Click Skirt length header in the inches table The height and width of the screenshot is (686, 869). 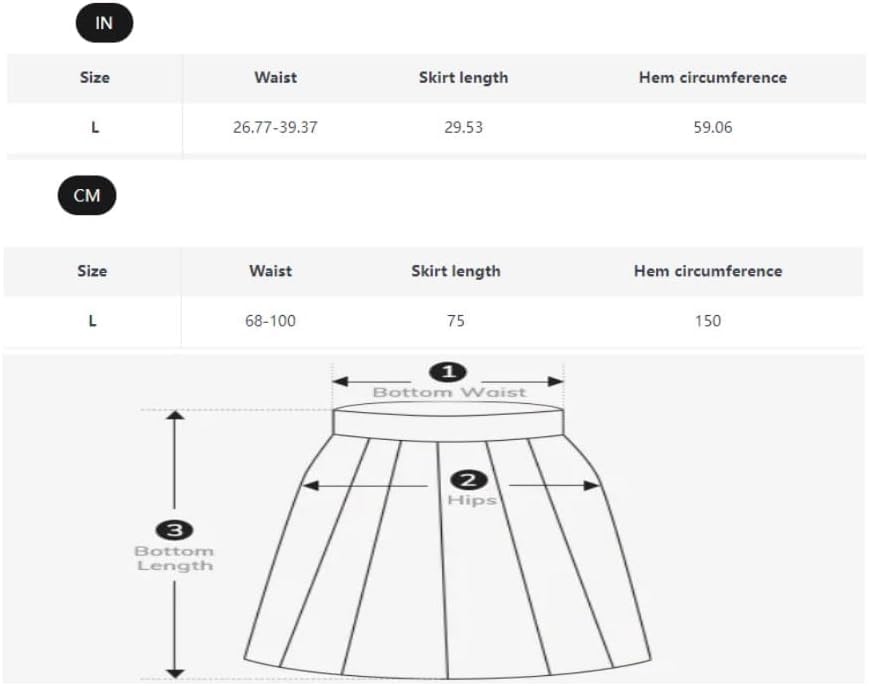tap(463, 77)
